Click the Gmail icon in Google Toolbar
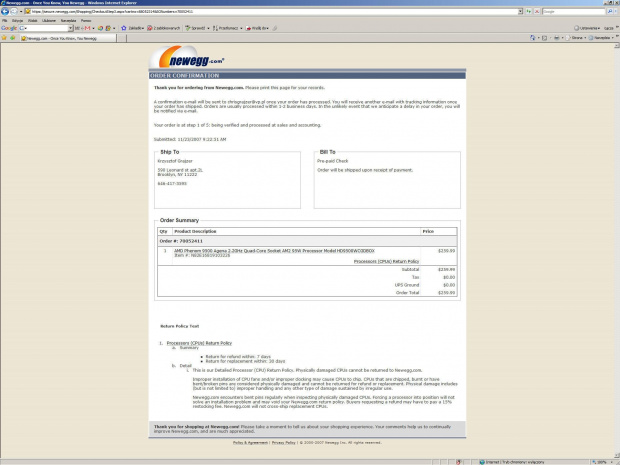Screen dimensions: 620x465 coord(87,28)
